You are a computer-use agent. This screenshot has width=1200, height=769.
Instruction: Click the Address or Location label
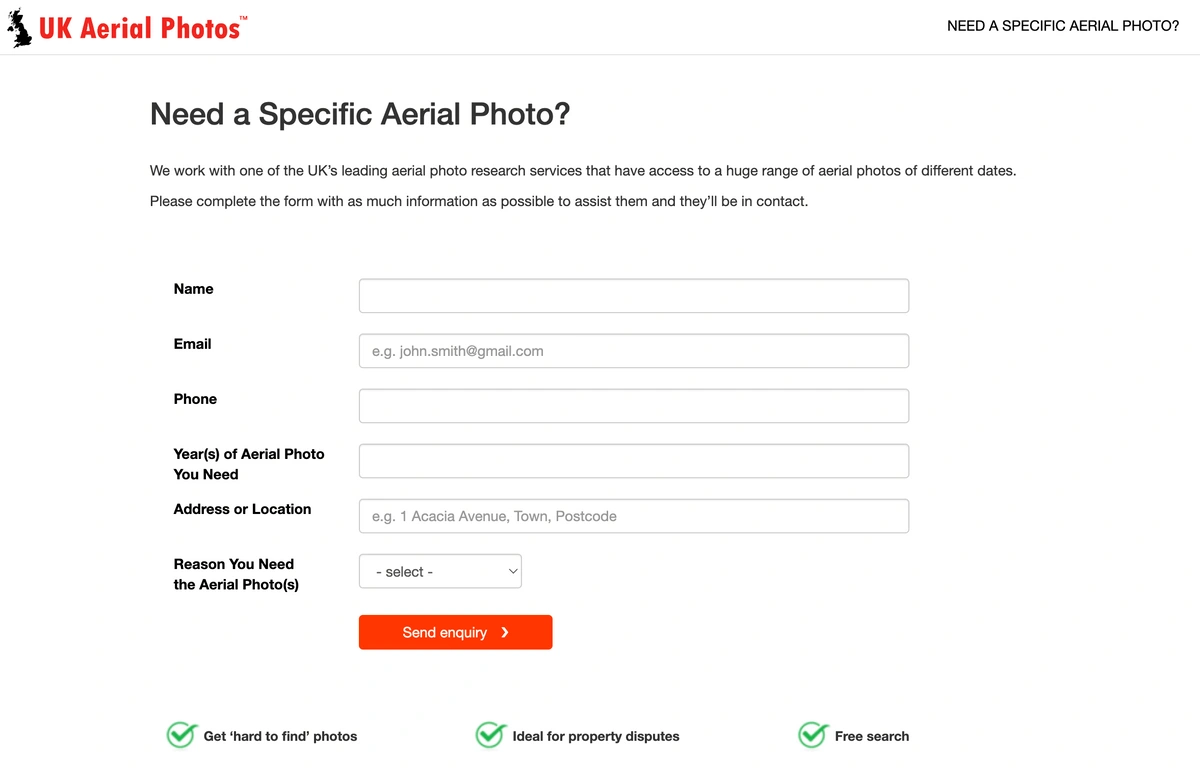coord(242,509)
